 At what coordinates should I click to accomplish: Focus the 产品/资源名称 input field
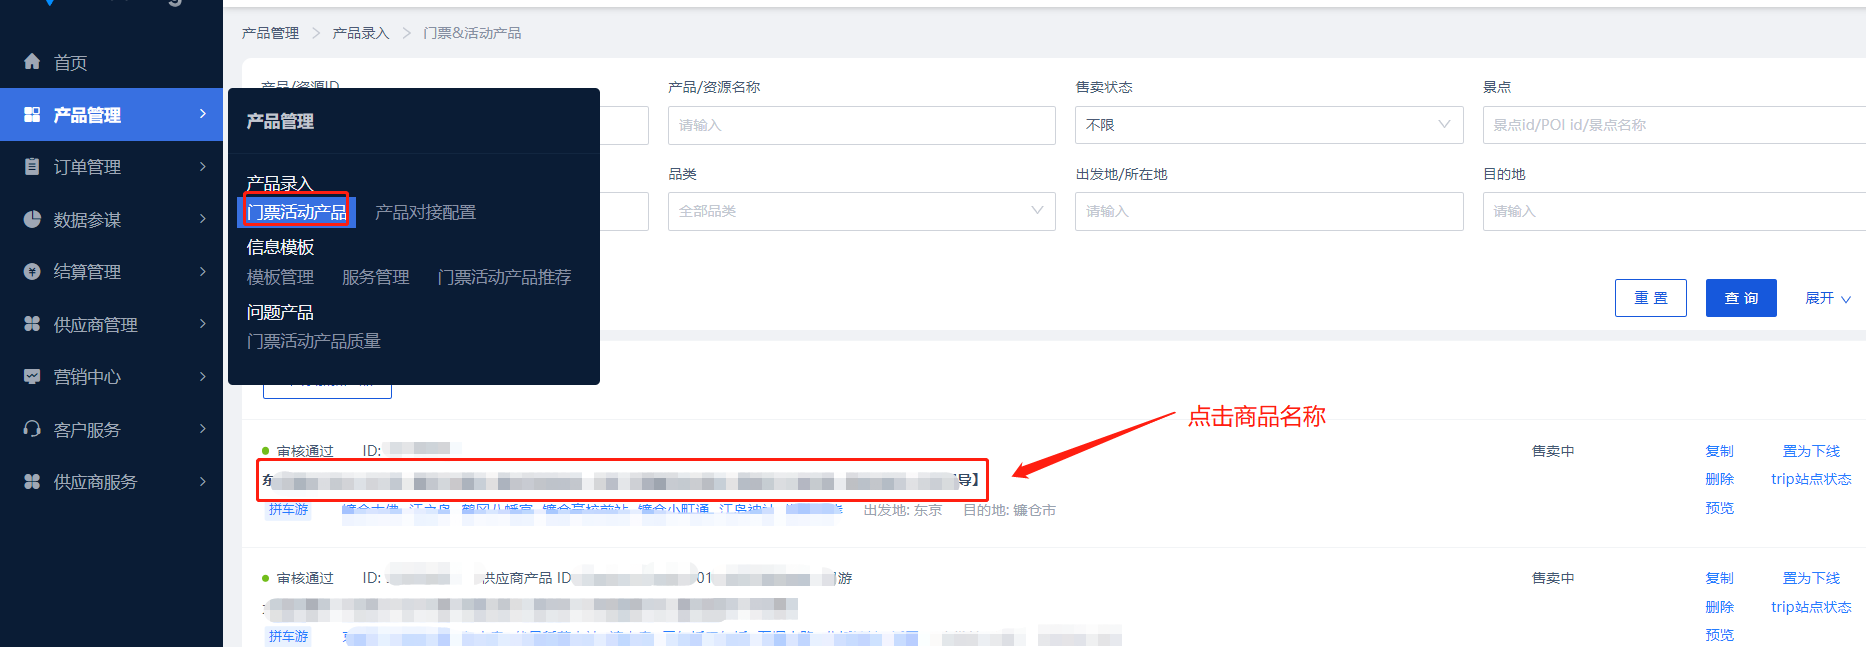861,125
